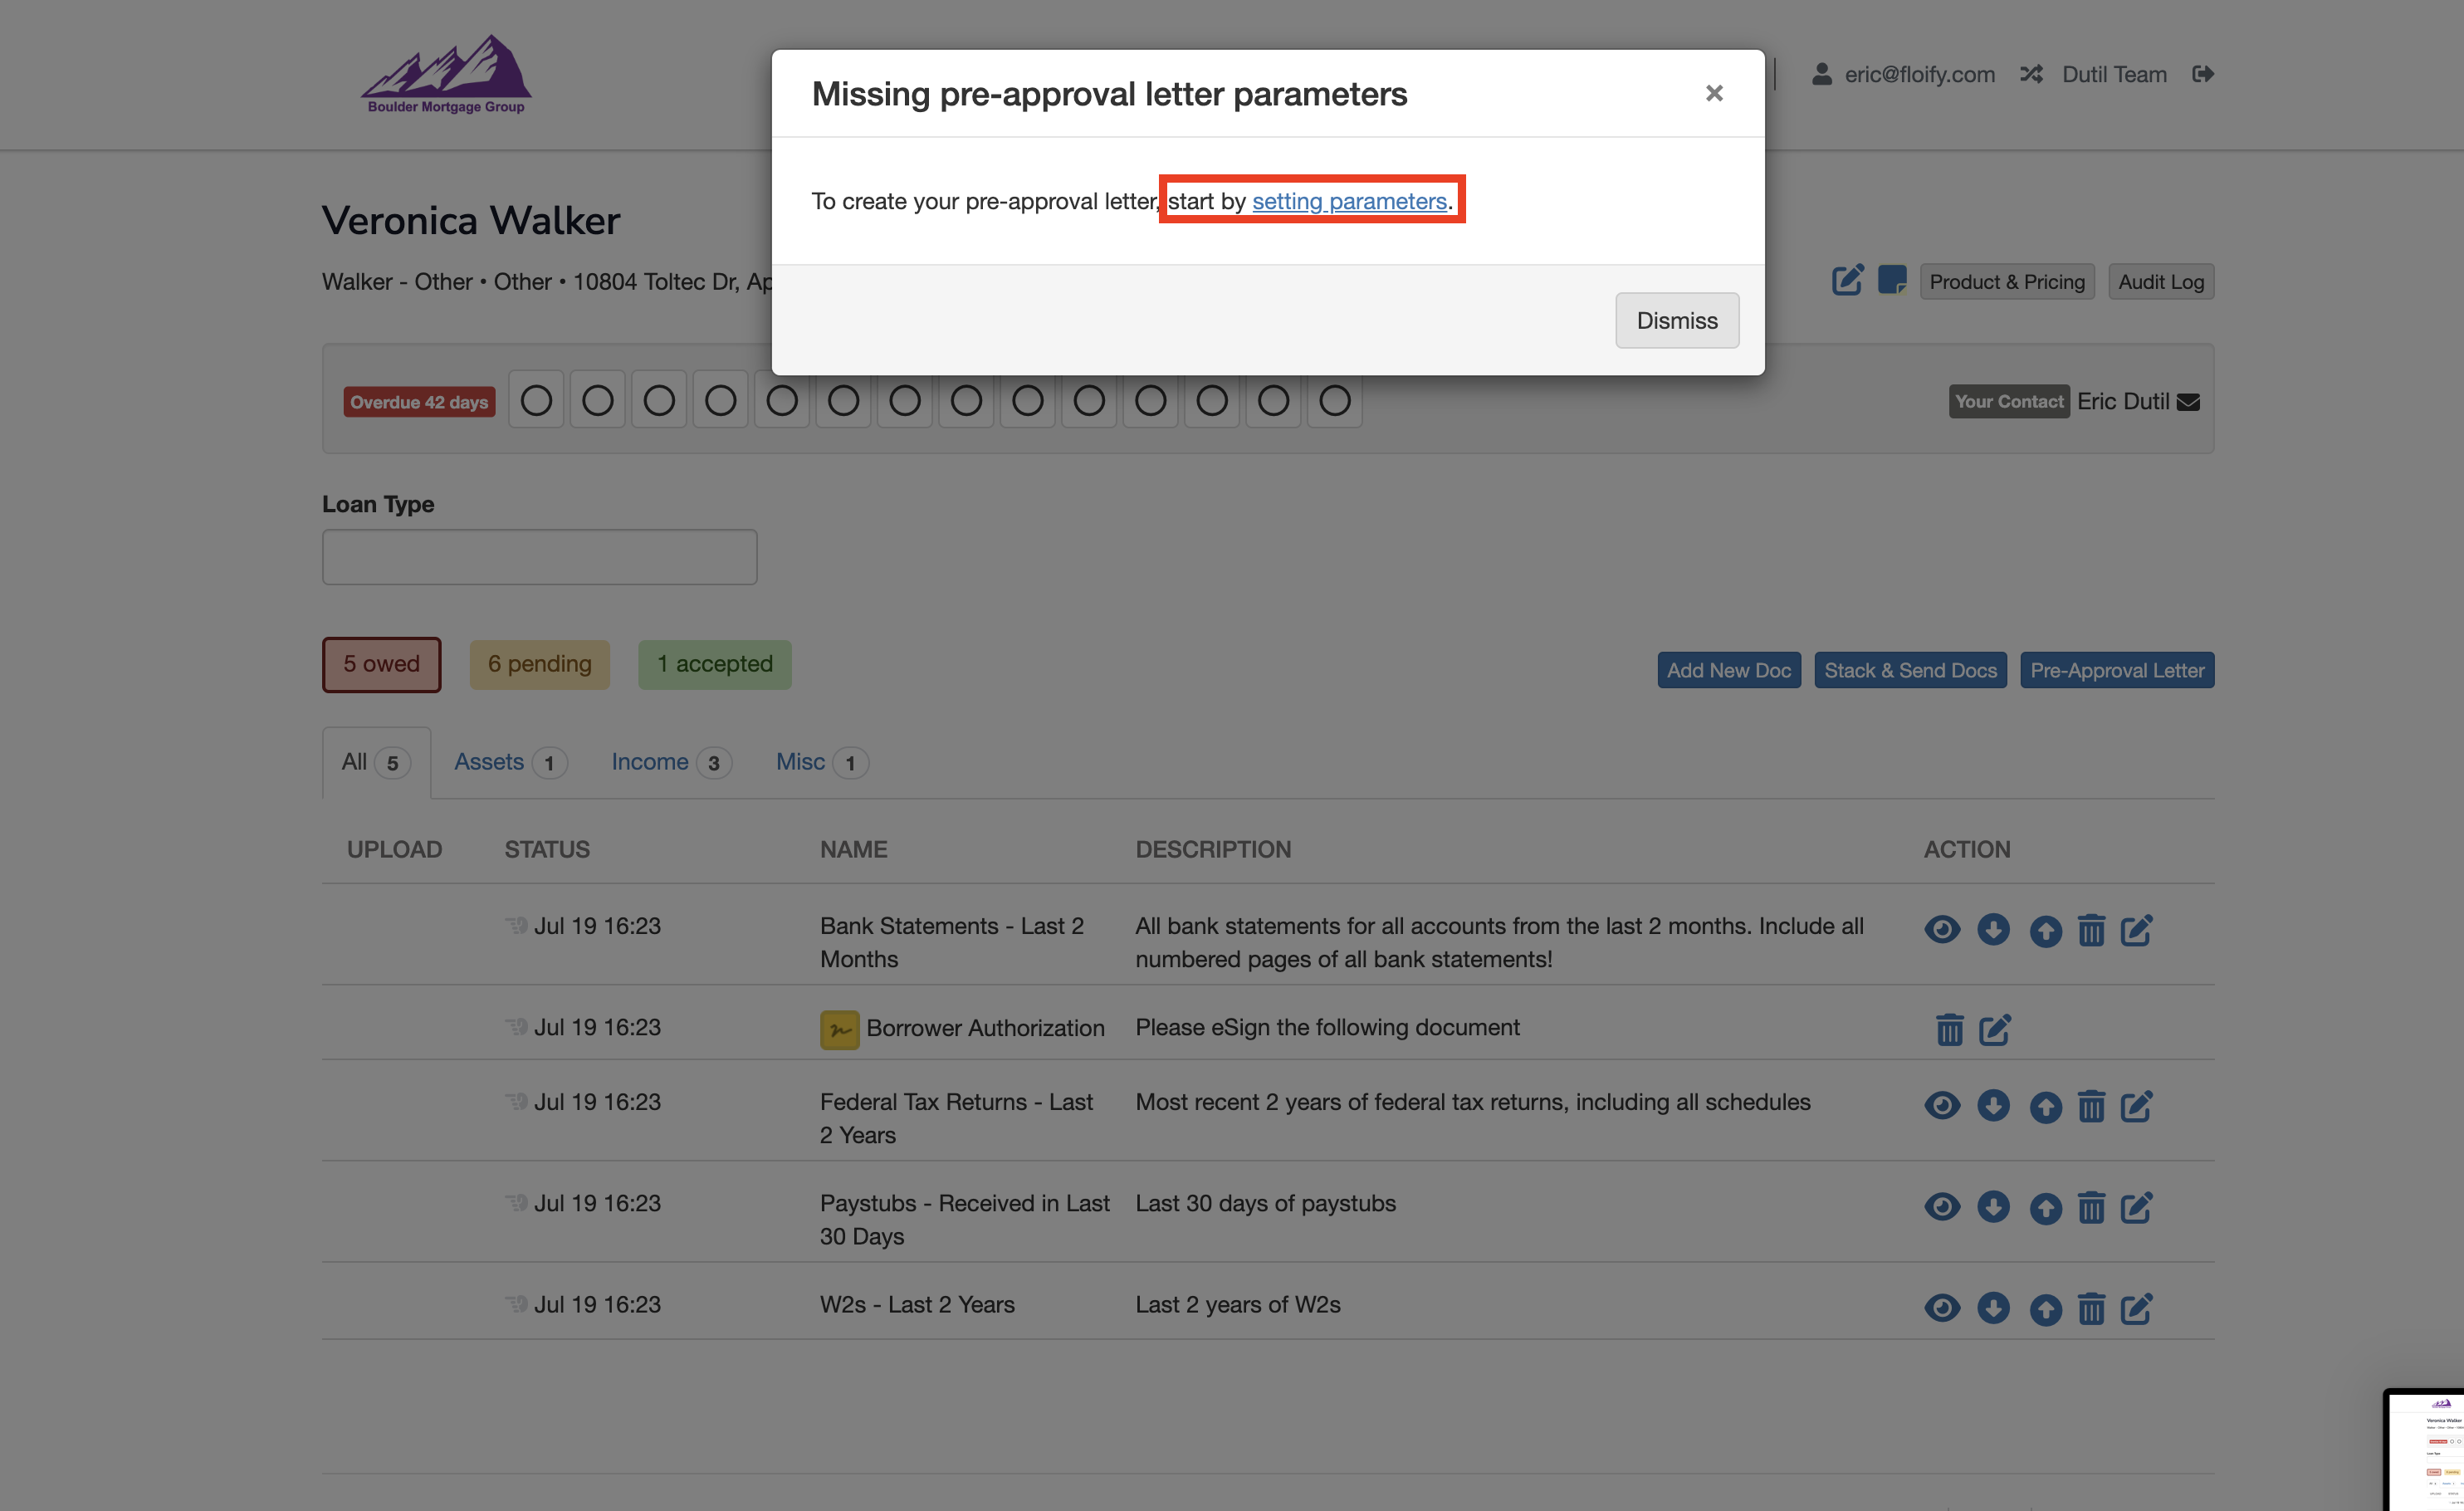Preview the W2s document with eye icon

pyautogui.click(x=1941, y=1308)
